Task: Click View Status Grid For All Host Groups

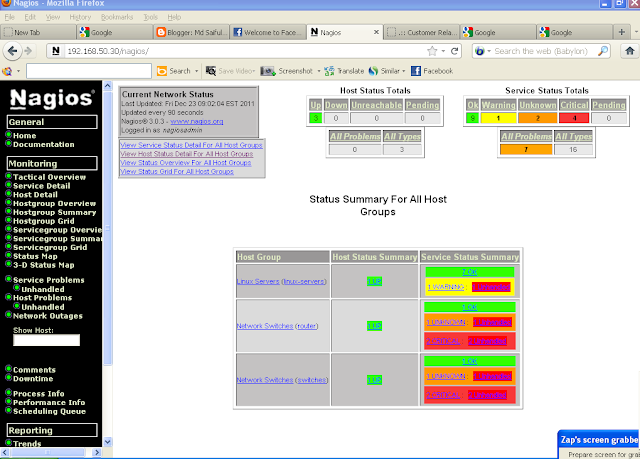Action: (177, 172)
